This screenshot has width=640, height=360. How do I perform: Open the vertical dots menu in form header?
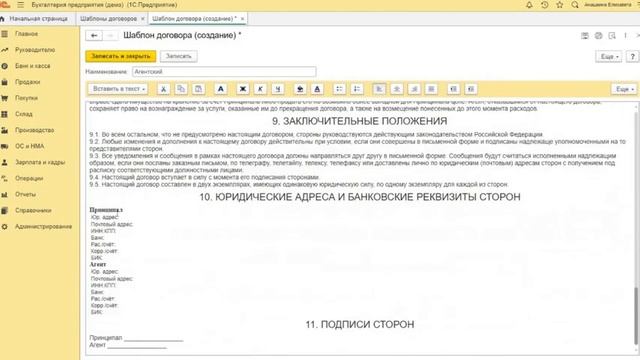pos(625,36)
